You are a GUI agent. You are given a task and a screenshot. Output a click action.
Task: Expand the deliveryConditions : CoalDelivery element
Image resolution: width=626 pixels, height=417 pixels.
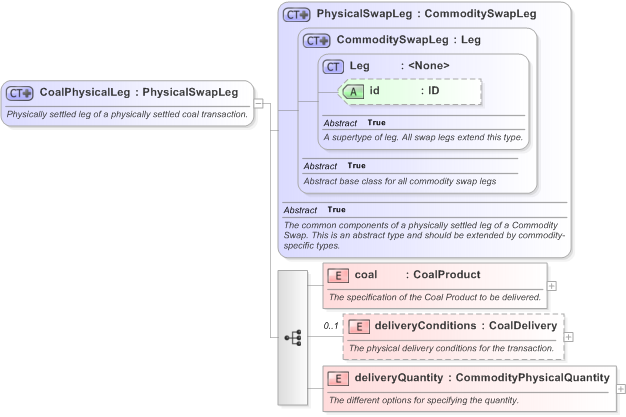click(569, 337)
